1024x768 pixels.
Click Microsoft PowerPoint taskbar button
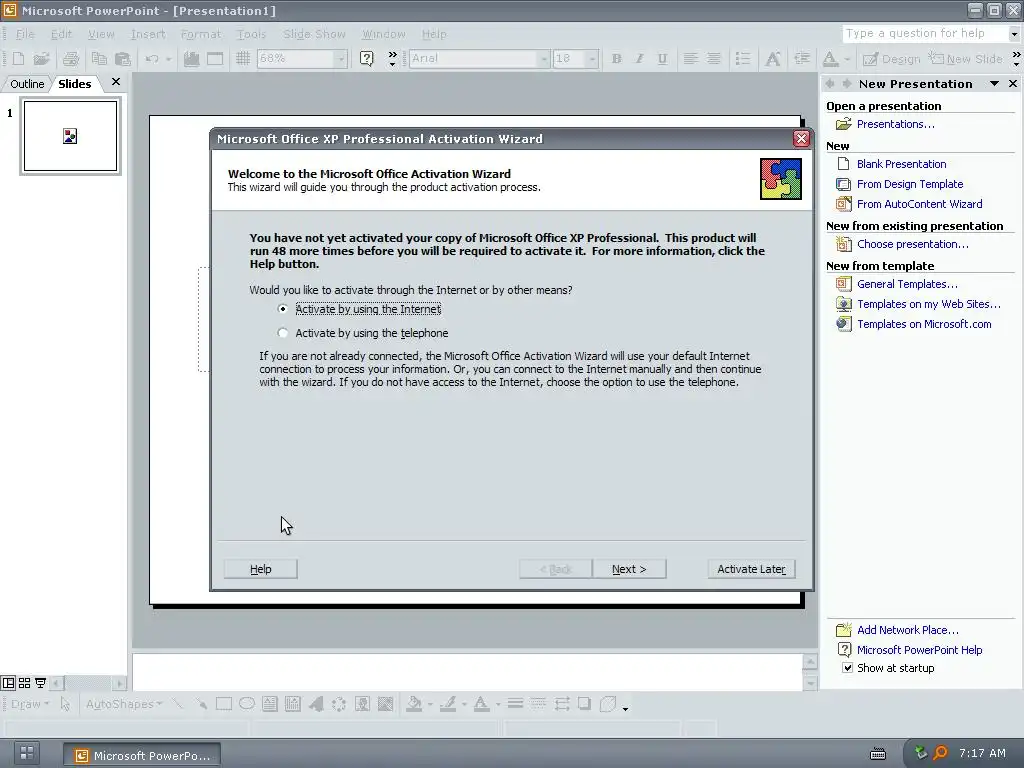coord(142,756)
